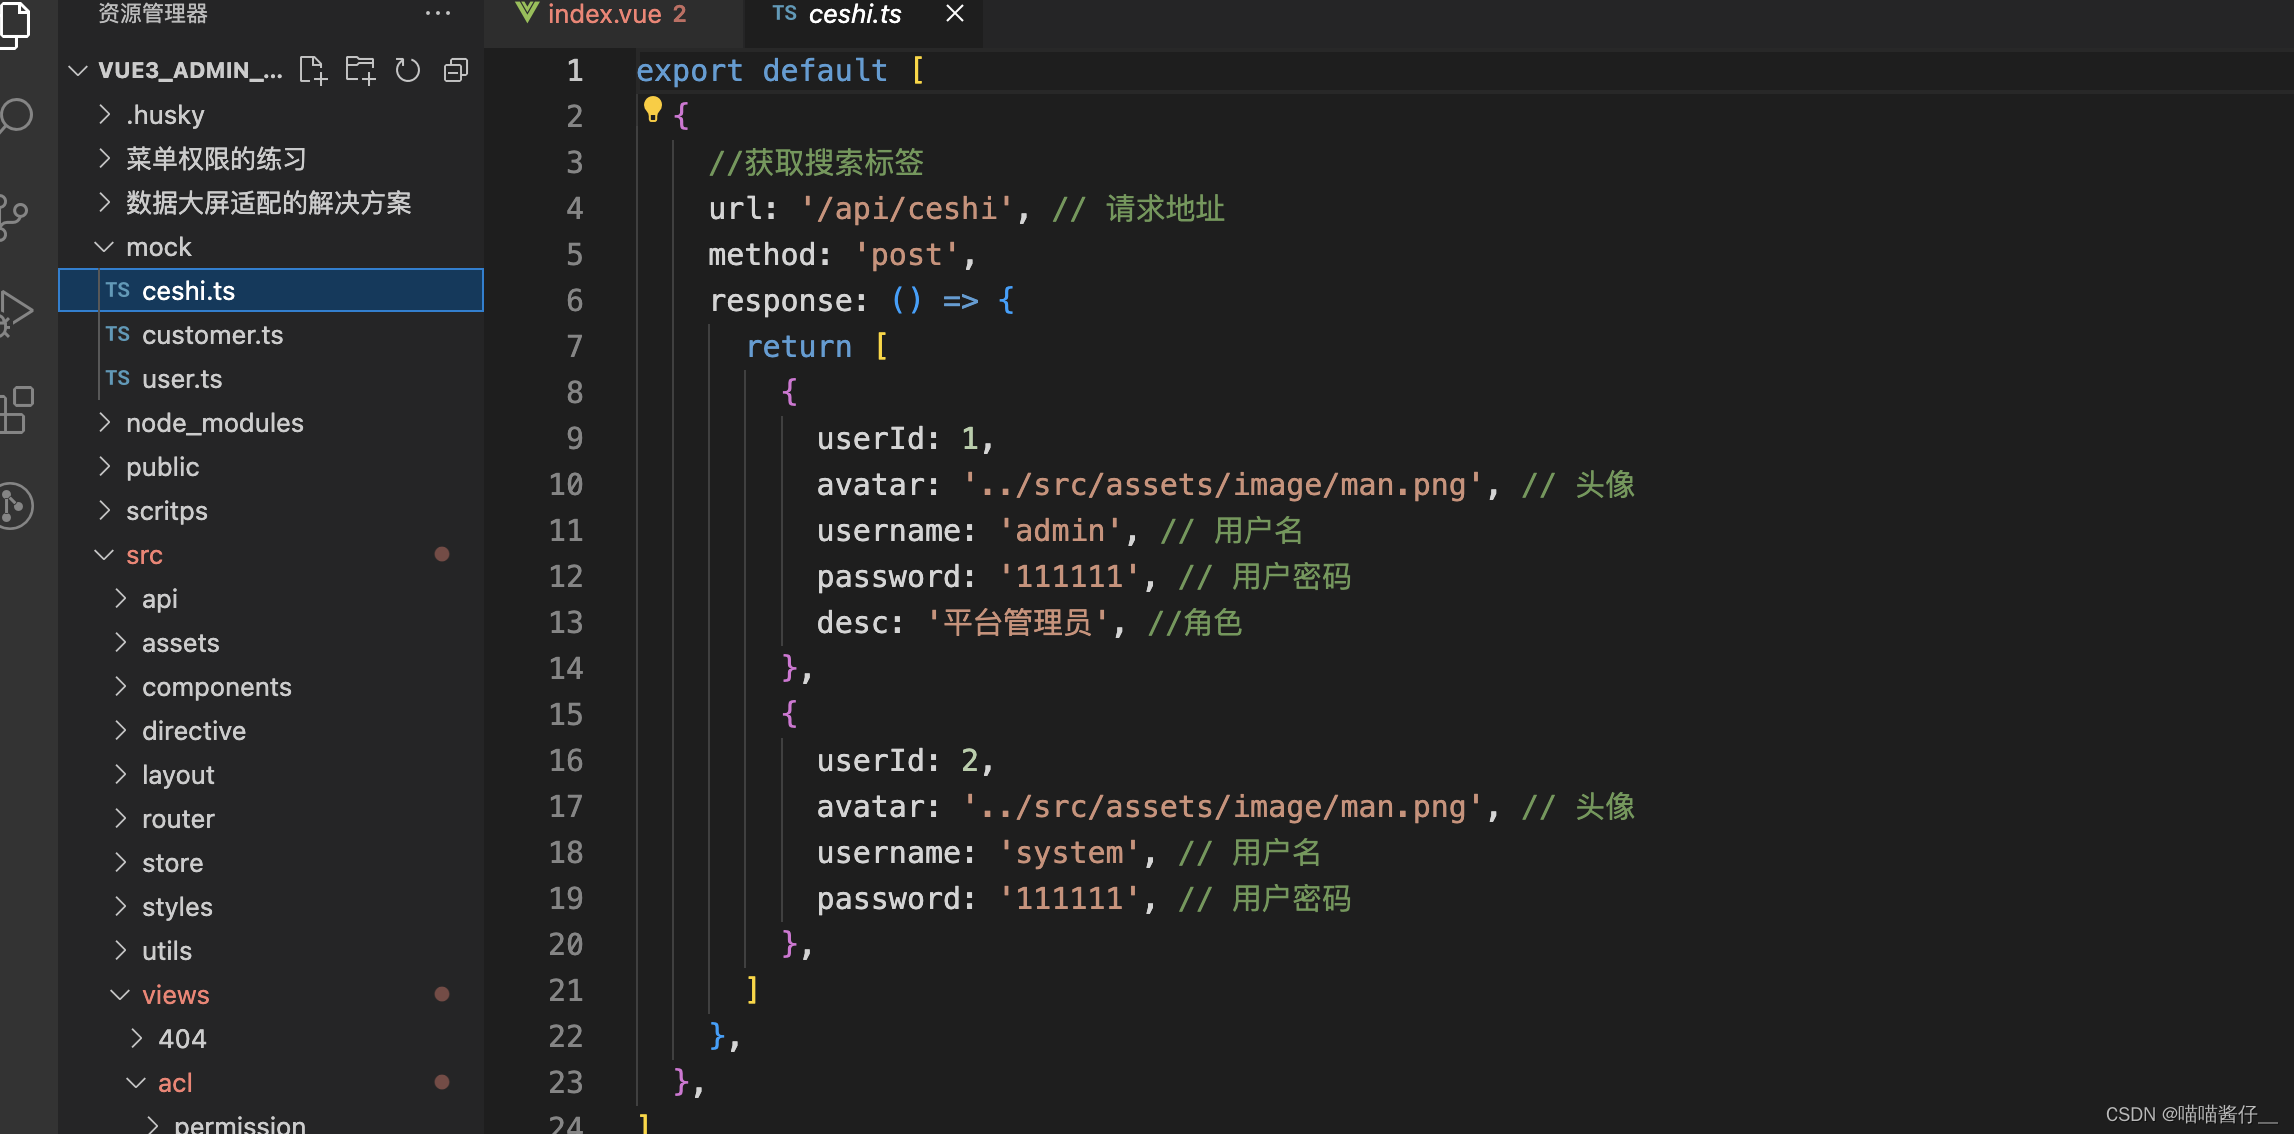The image size is (2294, 1134).
Task: Open the user.ts file
Action: pos(183,378)
